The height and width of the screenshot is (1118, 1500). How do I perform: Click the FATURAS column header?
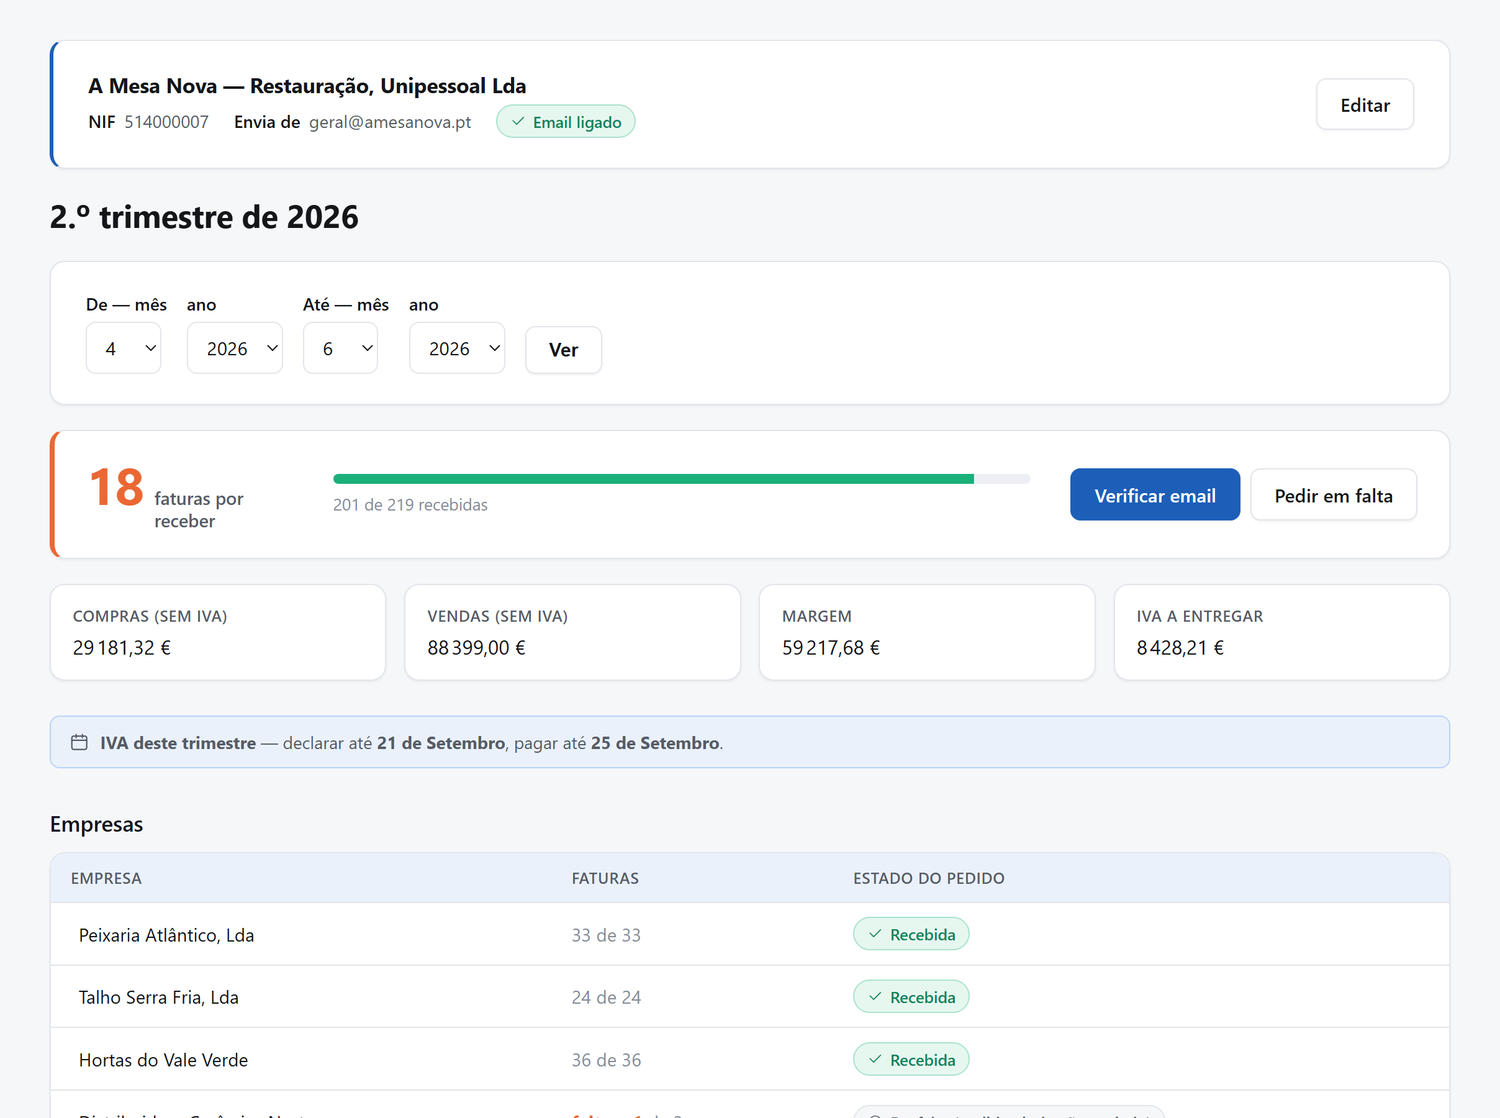click(605, 878)
